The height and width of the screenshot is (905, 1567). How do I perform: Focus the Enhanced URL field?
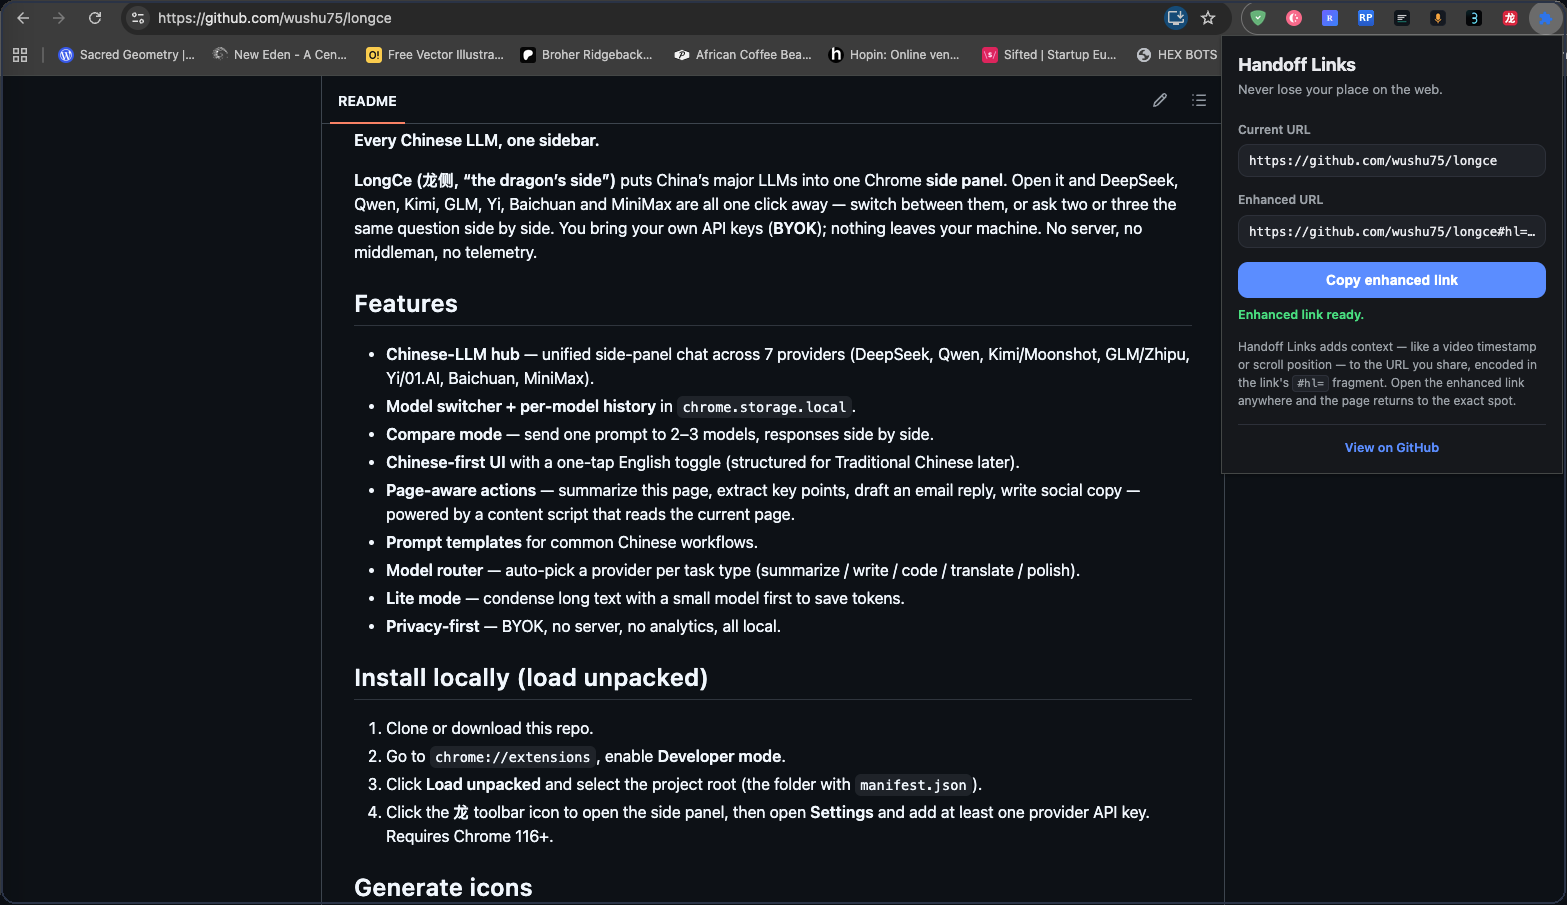(1392, 231)
